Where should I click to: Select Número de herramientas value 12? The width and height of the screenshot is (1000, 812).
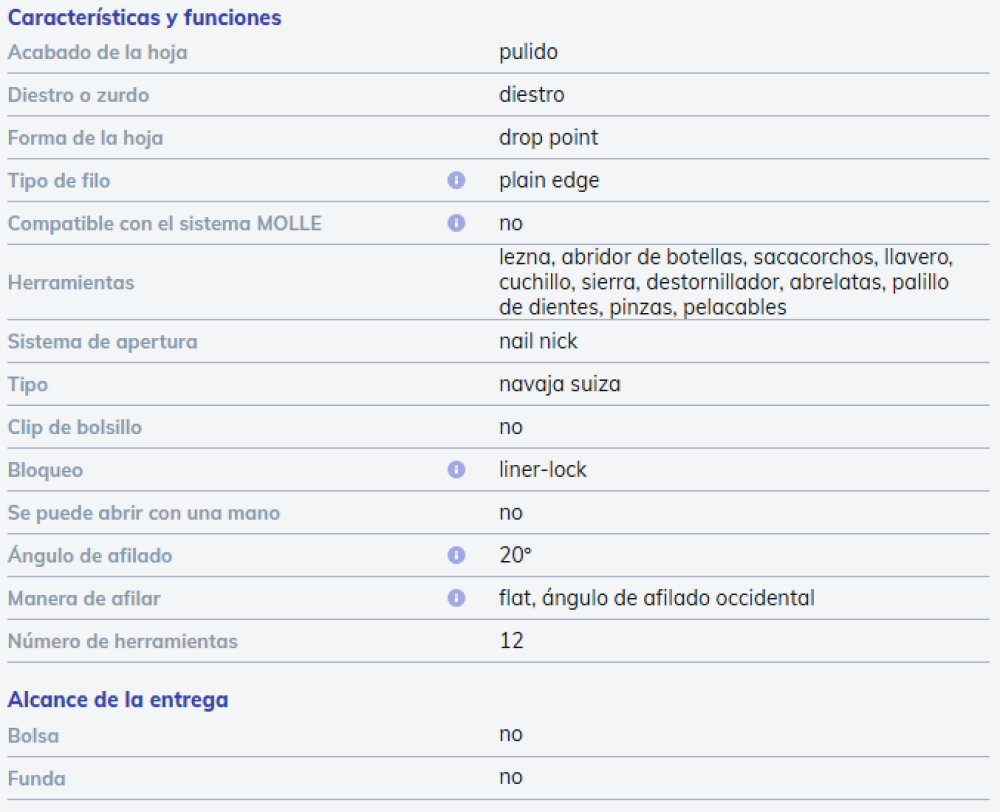coord(511,640)
